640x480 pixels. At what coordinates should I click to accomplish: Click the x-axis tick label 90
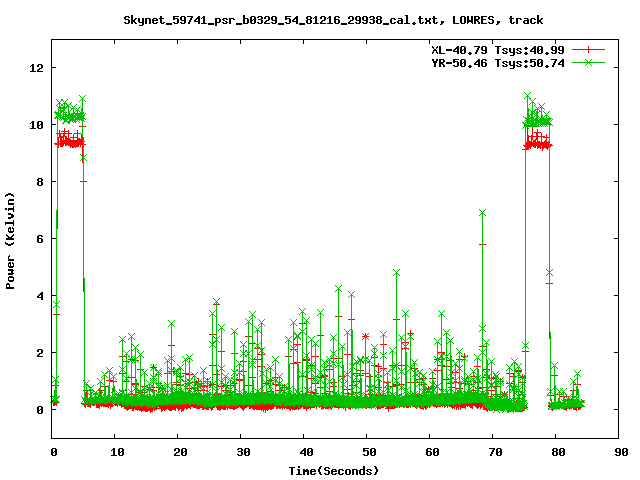click(621, 452)
